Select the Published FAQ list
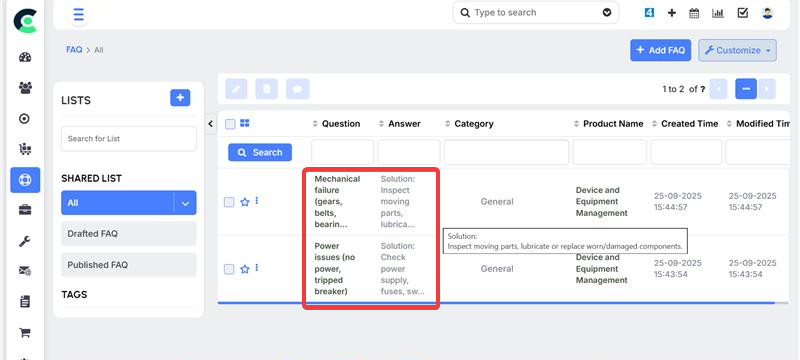 click(129, 265)
